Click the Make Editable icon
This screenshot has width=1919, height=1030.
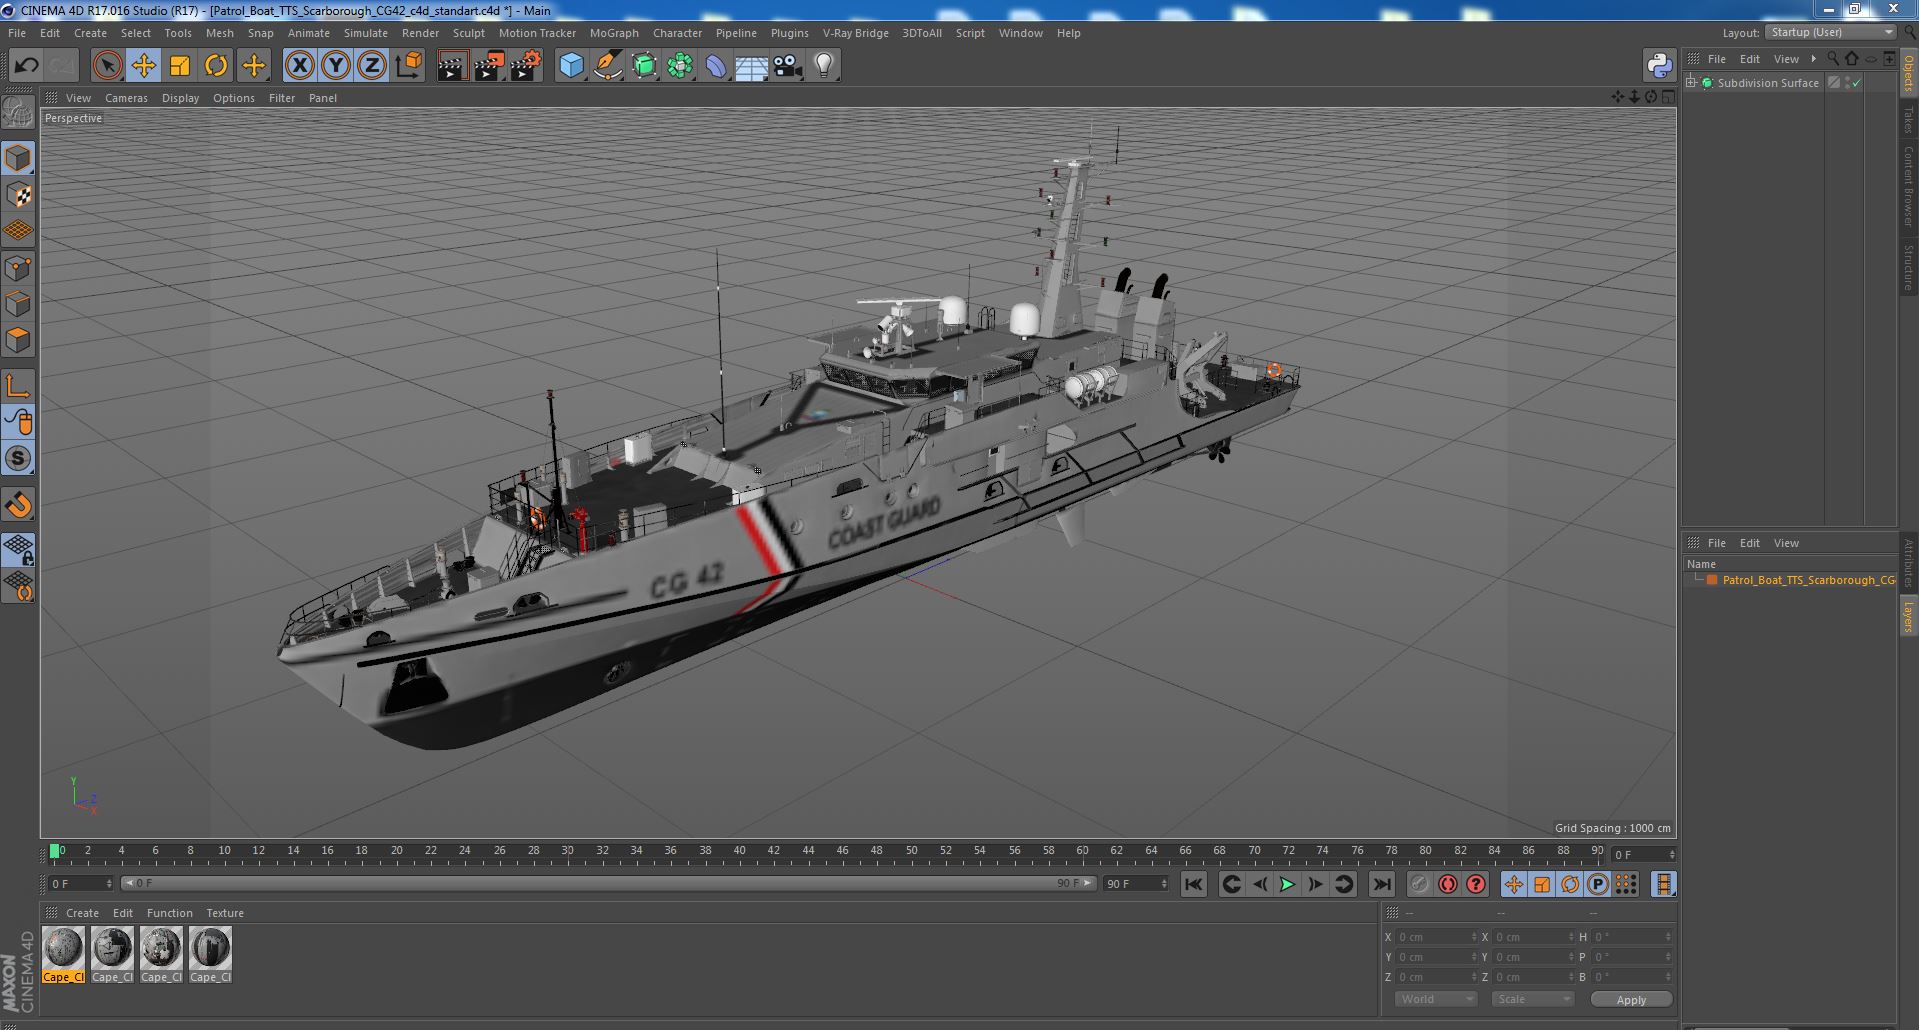pyautogui.click(x=18, y=113)
